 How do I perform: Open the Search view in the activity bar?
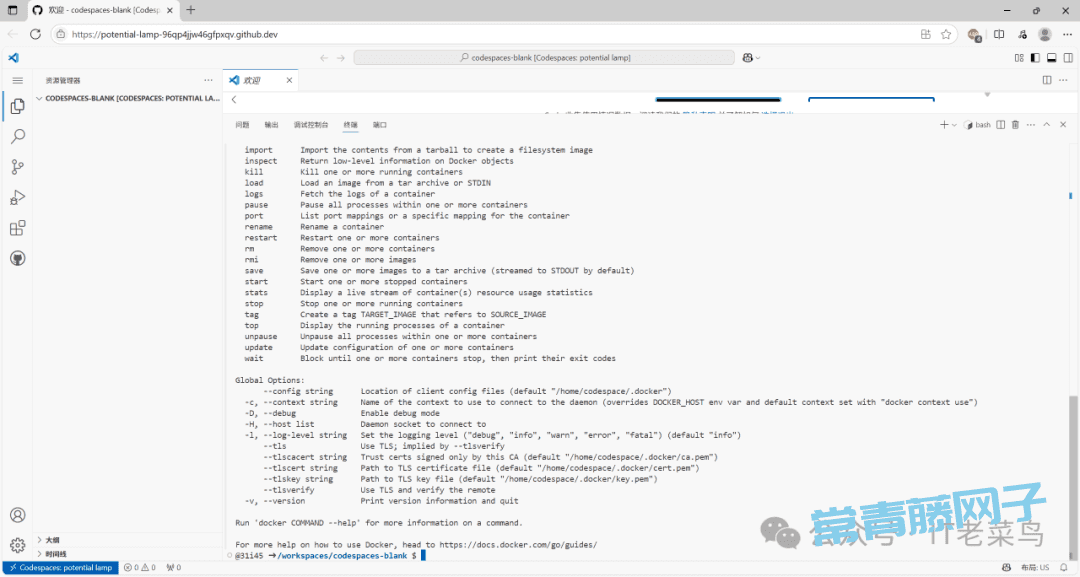[x=18, y=136]
